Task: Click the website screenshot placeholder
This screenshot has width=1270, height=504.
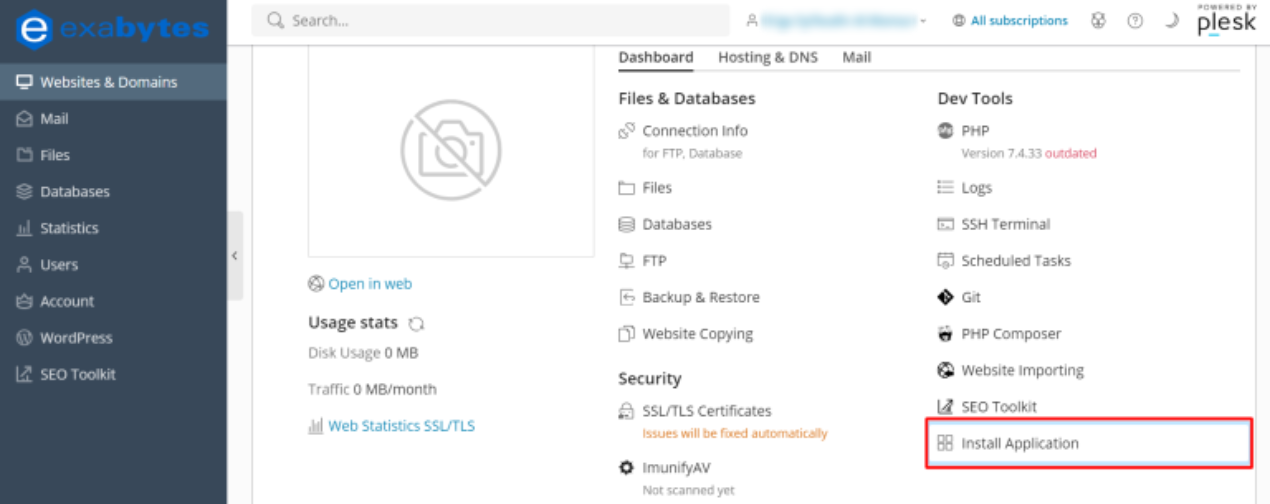Action: pos(451,150)
